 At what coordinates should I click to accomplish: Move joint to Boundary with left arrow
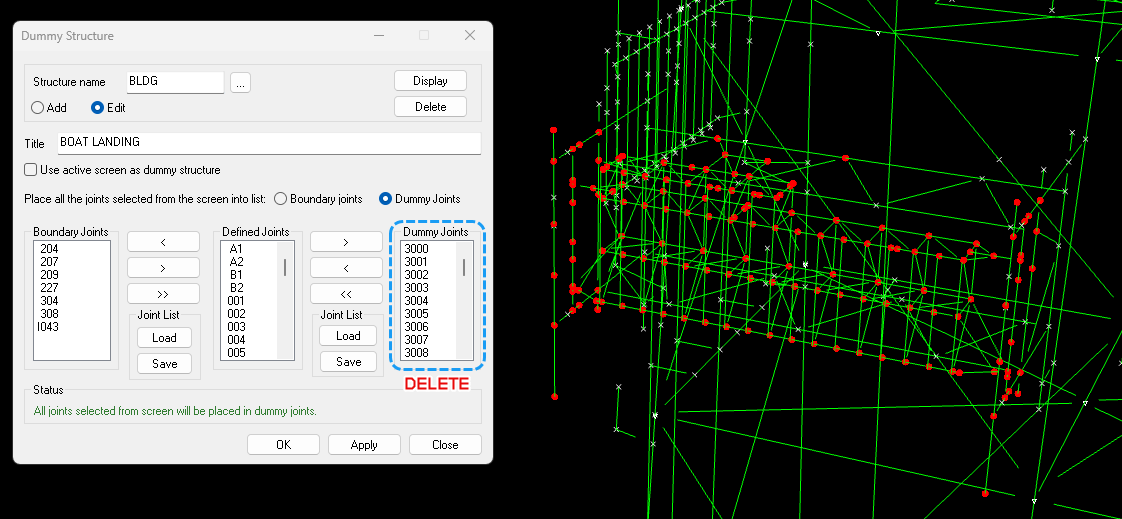pyautogui.click(x=163, y=242)
